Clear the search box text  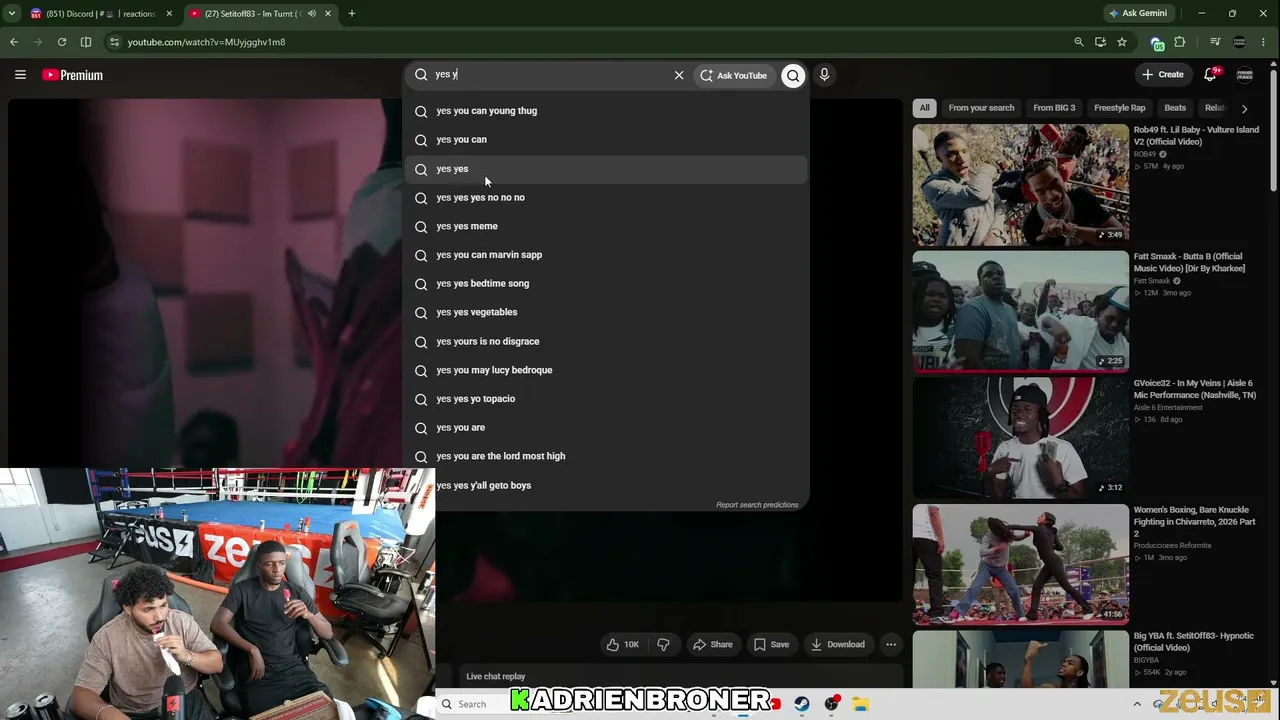pyautogui.click(x=679, y=75)
